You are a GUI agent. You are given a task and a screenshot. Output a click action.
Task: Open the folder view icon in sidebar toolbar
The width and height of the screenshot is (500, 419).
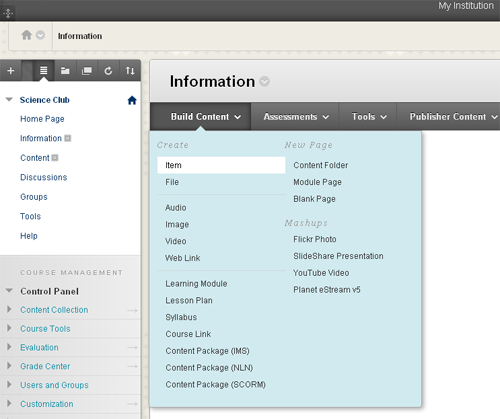pos(65,71)
